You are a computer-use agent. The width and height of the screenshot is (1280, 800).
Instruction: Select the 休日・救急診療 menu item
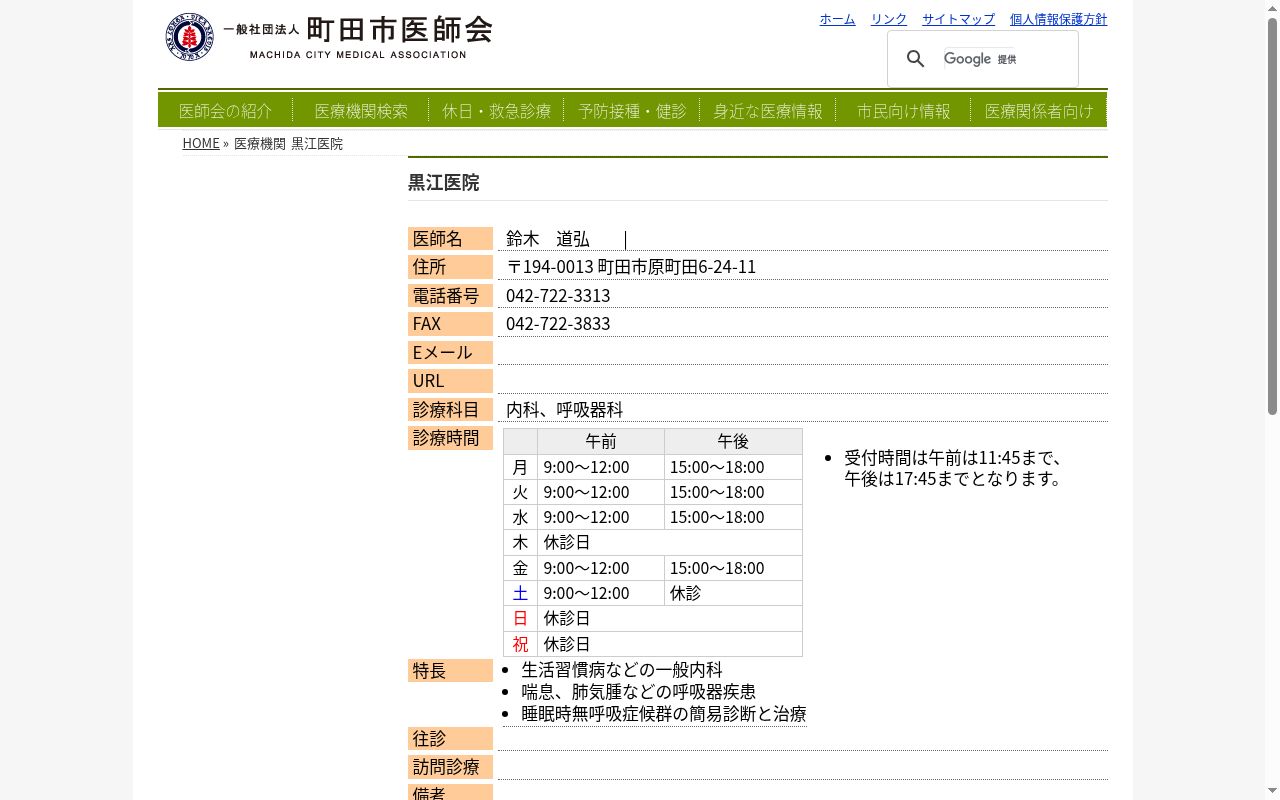point(497,111)
